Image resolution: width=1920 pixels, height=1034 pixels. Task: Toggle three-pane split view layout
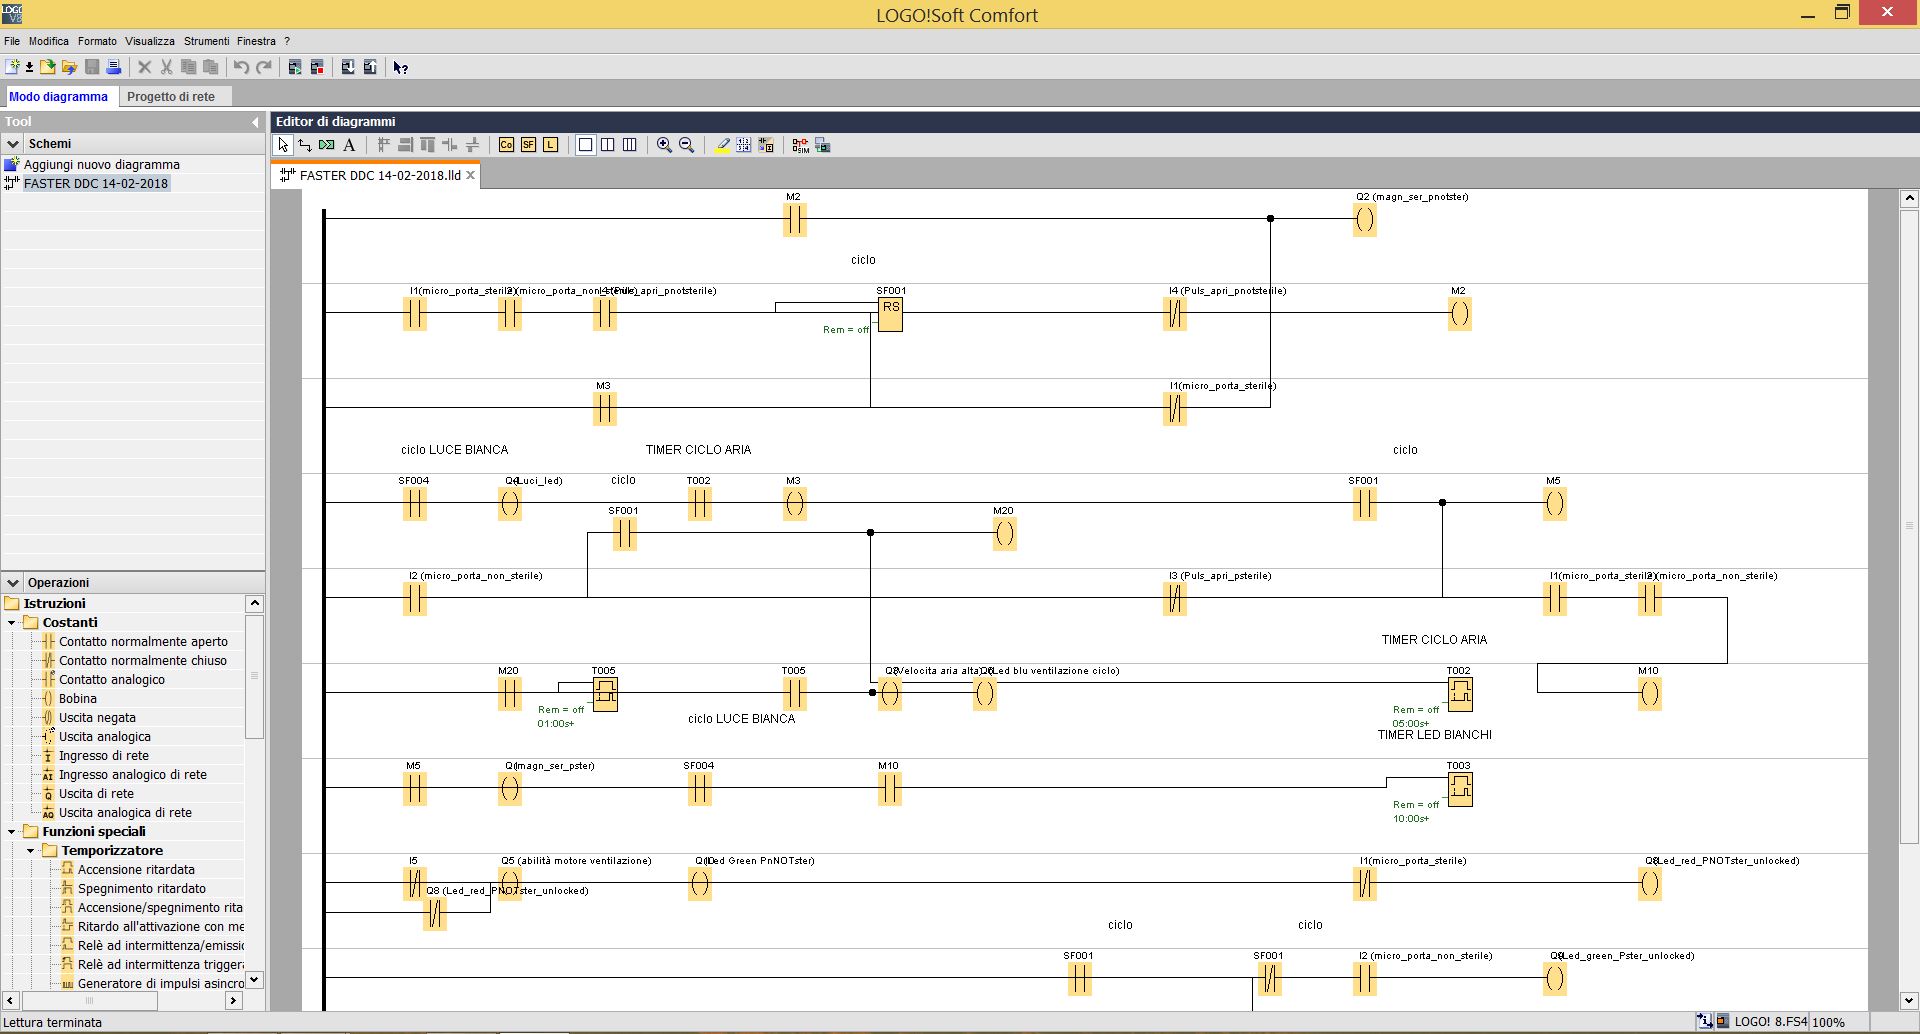(x=630, y=145)
